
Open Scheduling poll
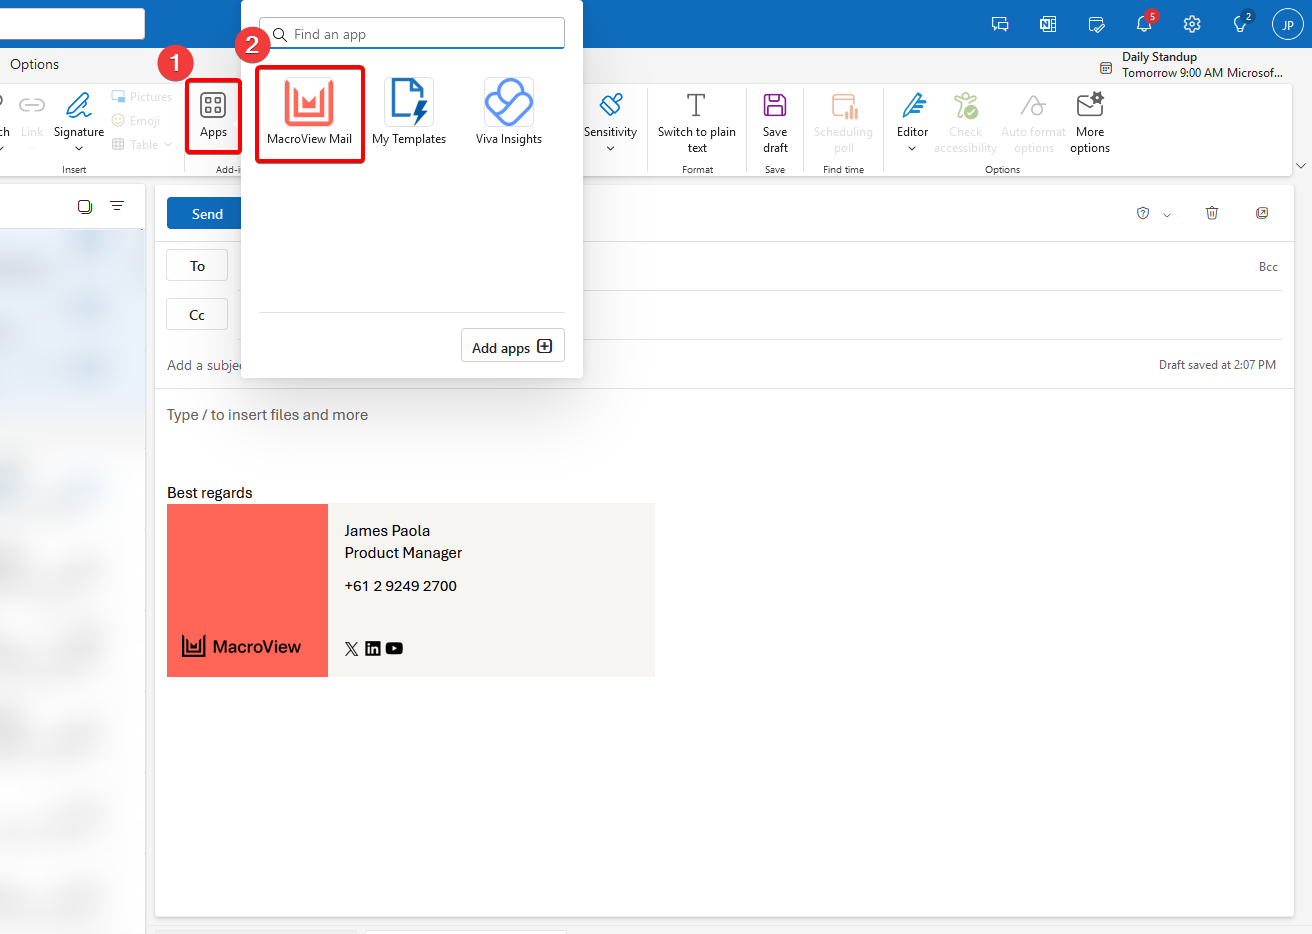coord(843,122)
